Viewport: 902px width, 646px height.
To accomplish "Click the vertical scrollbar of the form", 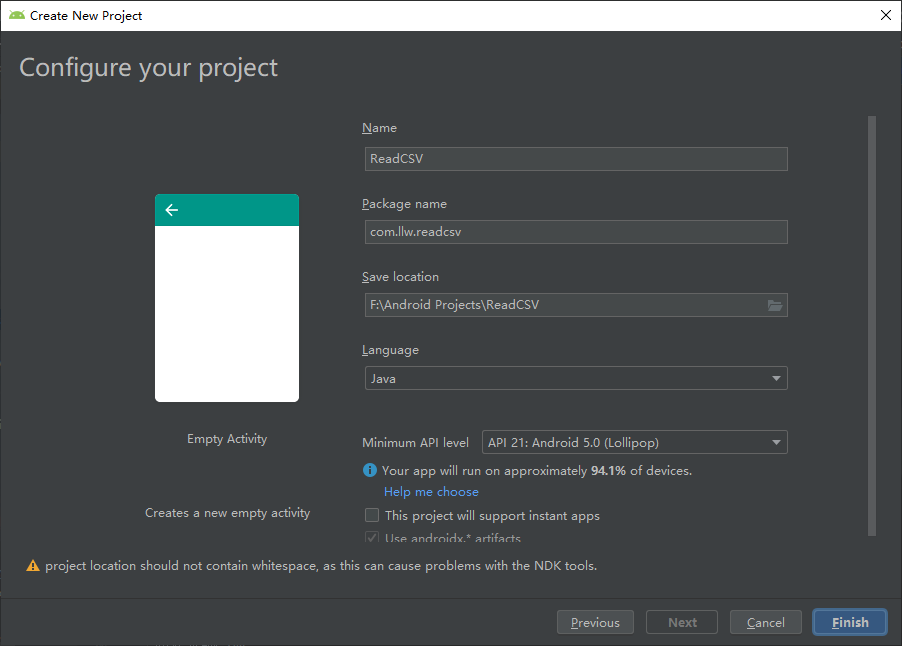I will (872, 326).
